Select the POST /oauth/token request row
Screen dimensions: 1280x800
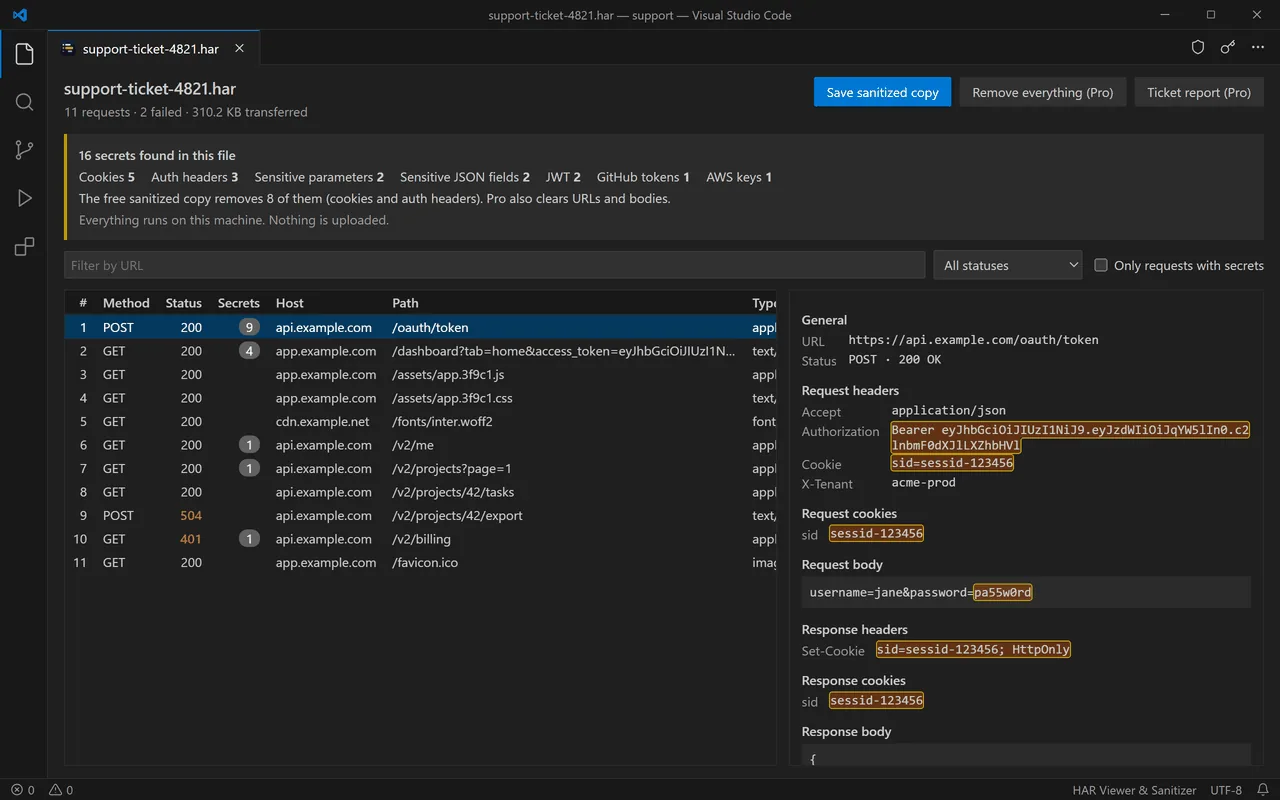421,327
